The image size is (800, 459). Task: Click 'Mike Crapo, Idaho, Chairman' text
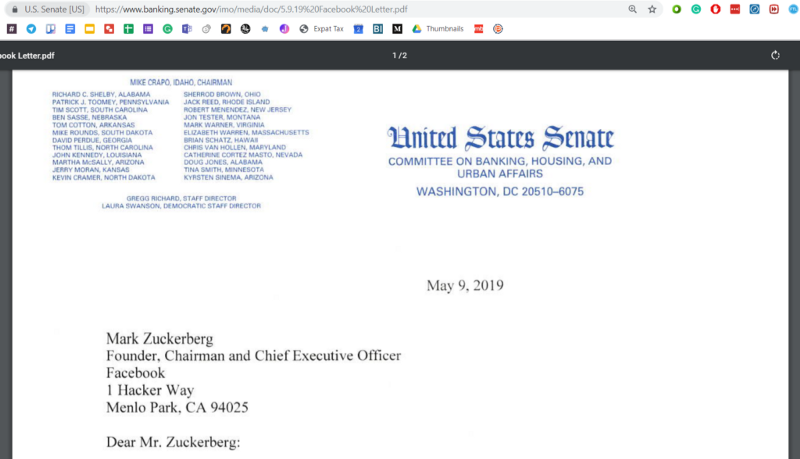point(181,82)
